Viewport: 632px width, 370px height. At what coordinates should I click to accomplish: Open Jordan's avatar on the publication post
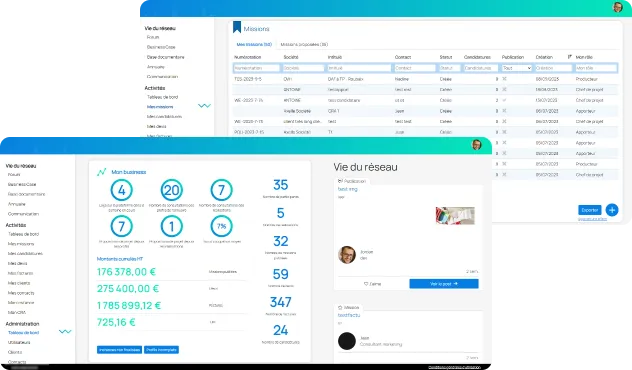347,255
